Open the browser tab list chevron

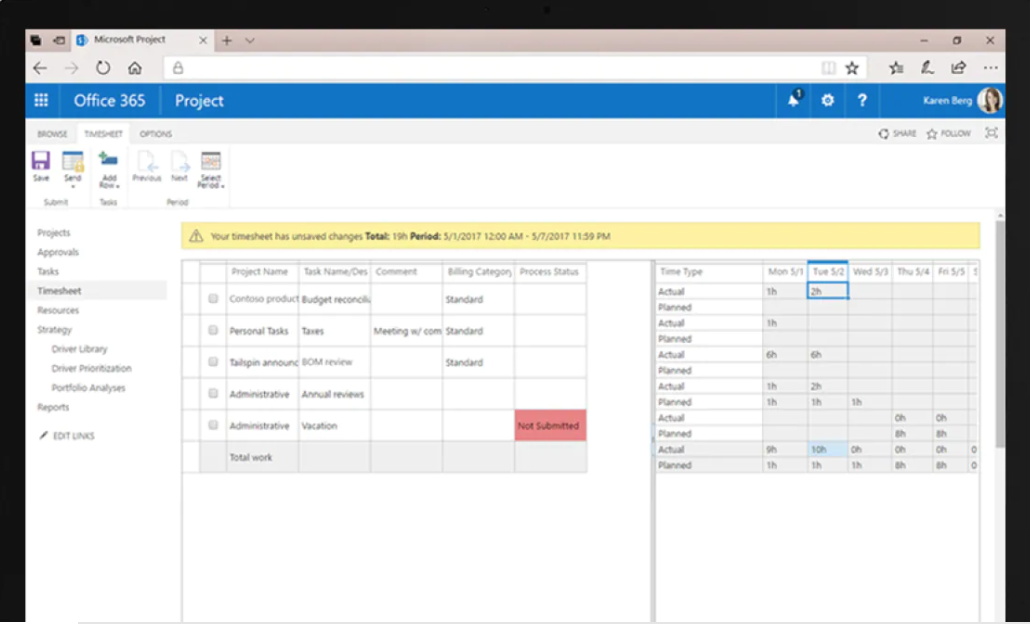(x=250, y=41)
